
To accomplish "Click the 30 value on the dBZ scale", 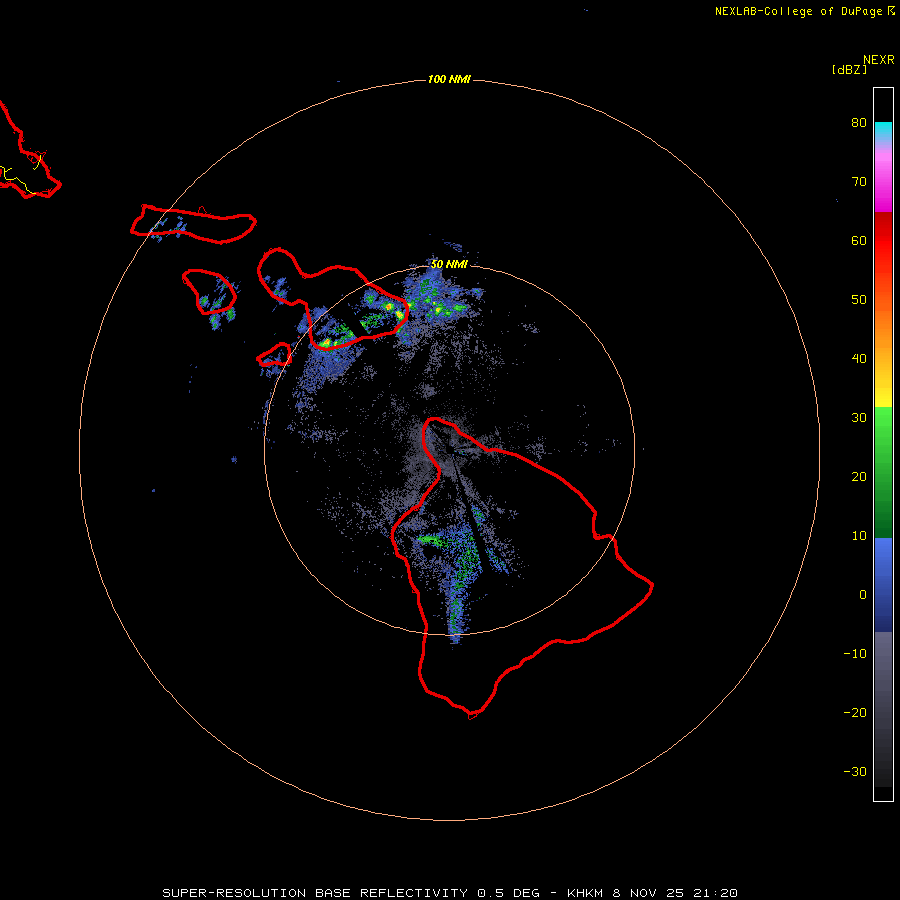I will tap(859, 417).
